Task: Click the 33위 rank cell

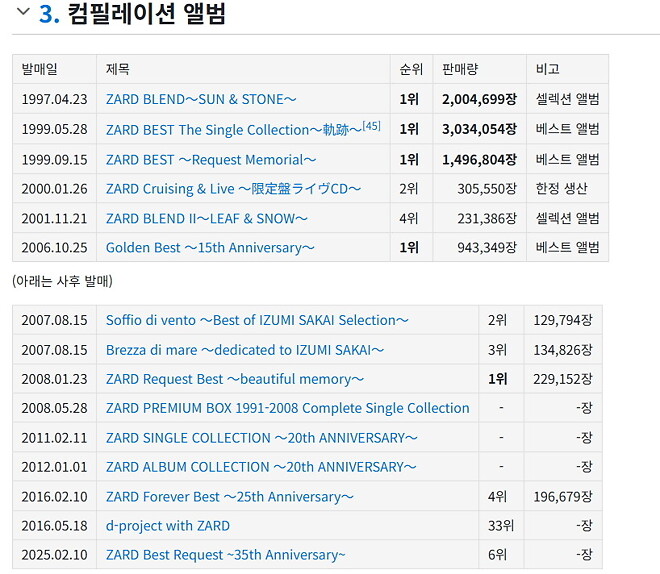Action: [501, 526]
